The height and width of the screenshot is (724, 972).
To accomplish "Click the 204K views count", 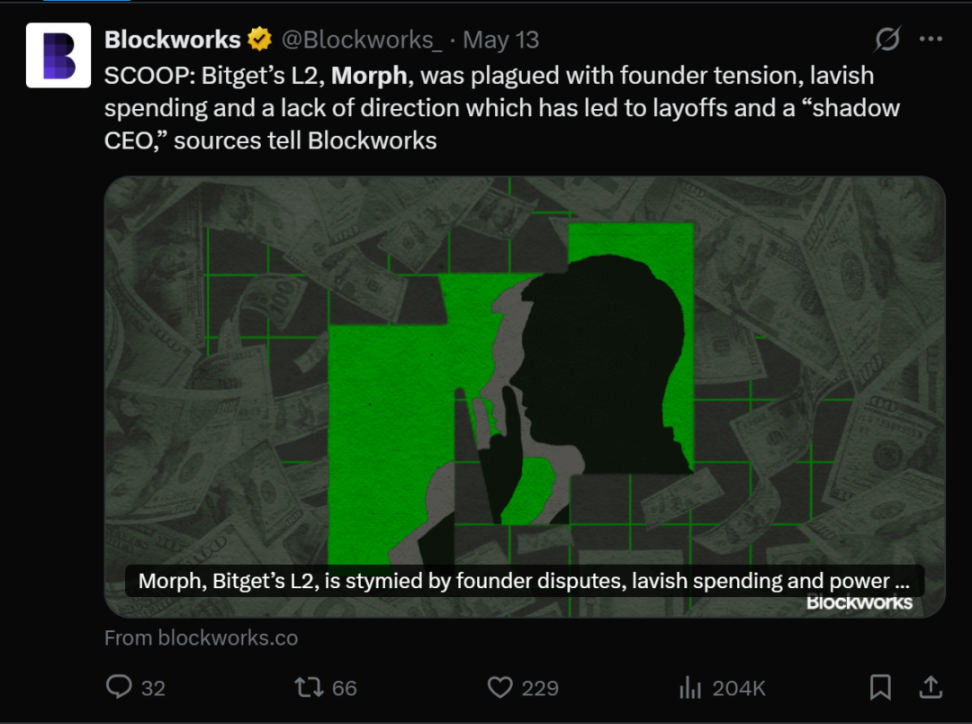I will click(739, 688).
